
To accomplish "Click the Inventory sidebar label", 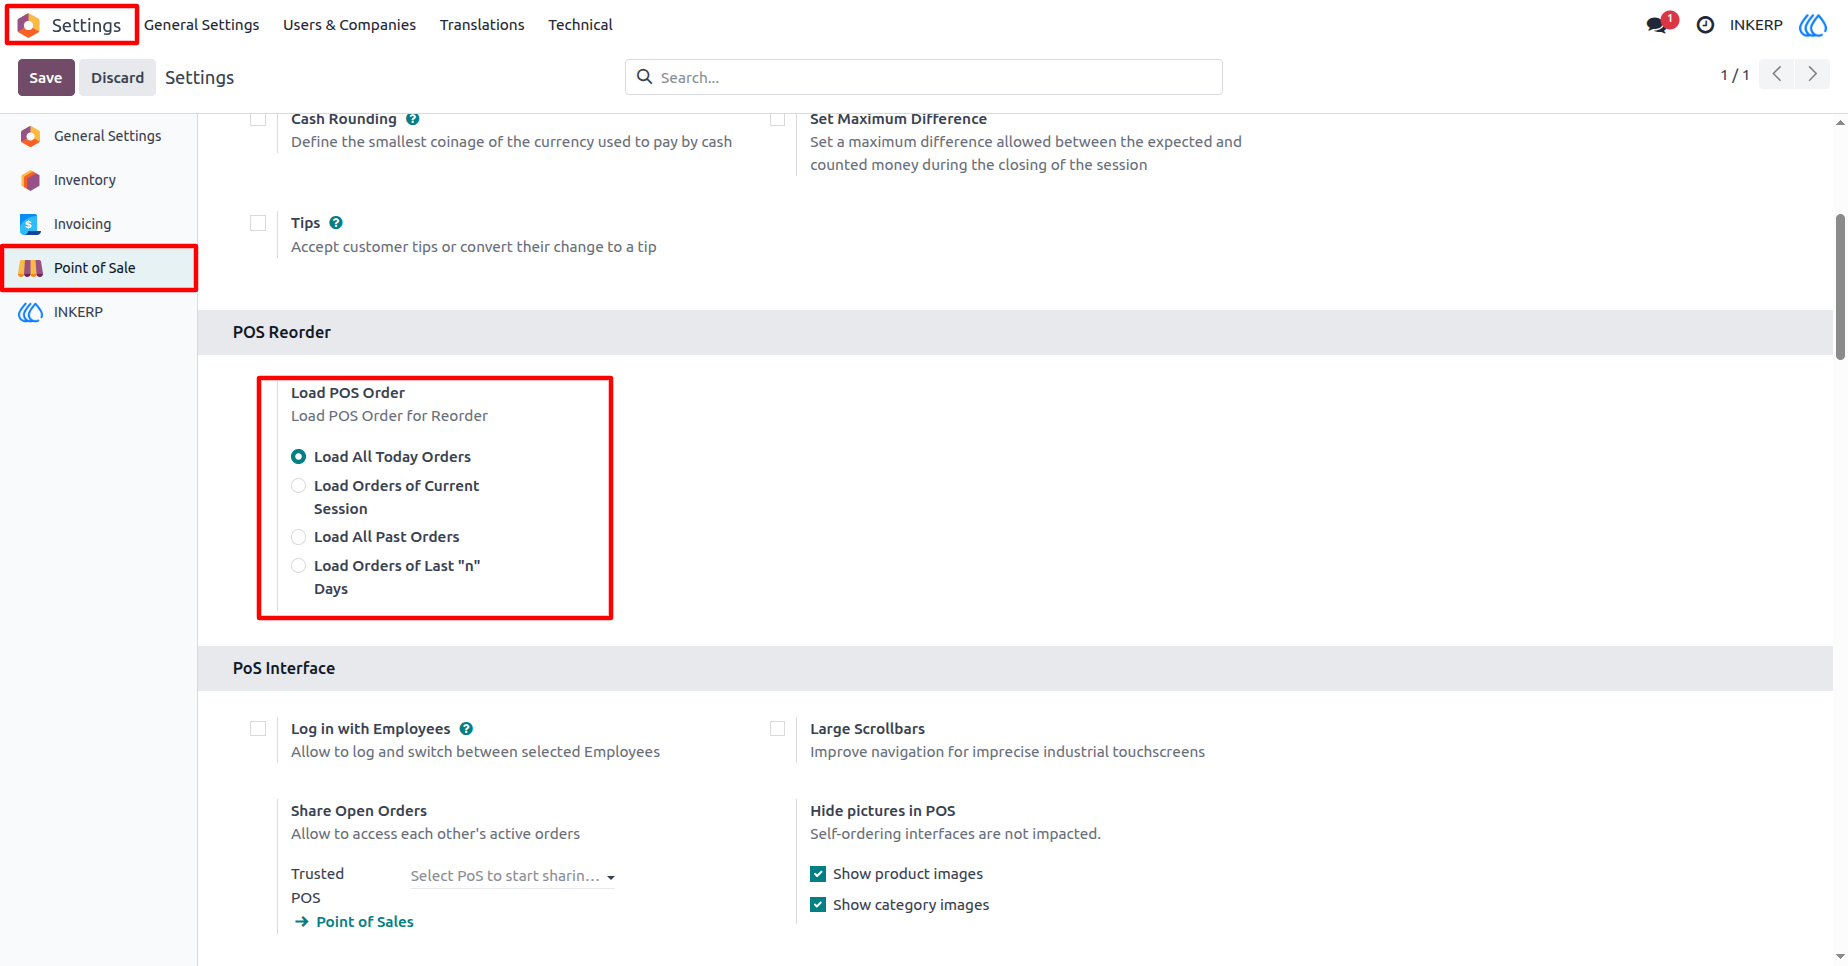I will pyautogui.click(x=85, y=180).
